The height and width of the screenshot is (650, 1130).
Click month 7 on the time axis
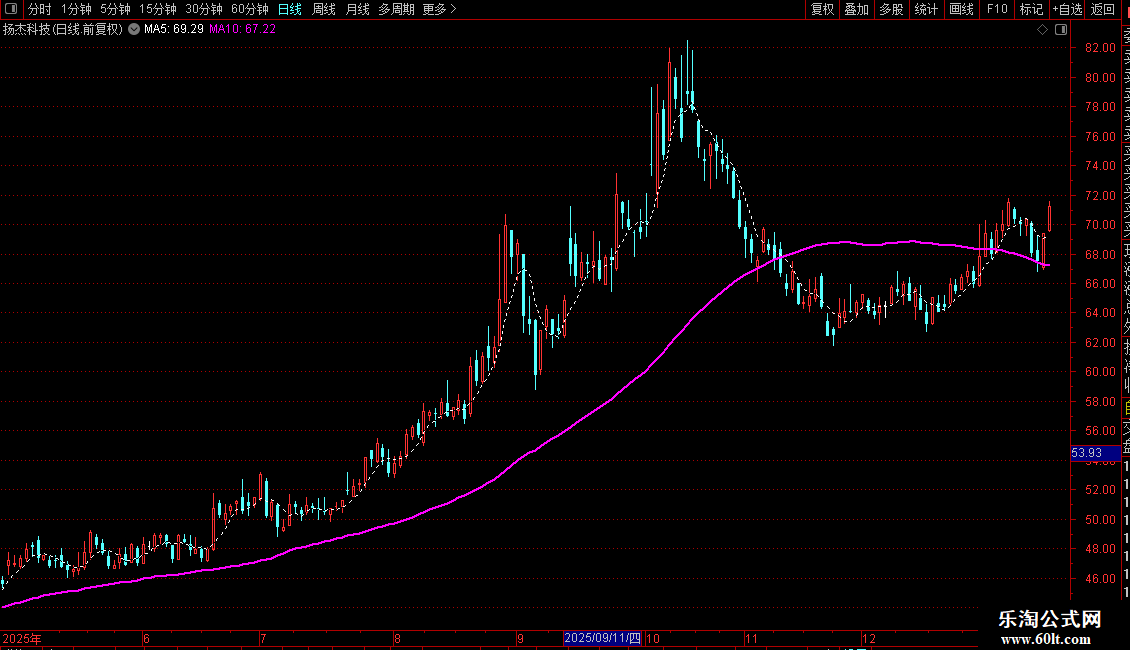(263, 638)
